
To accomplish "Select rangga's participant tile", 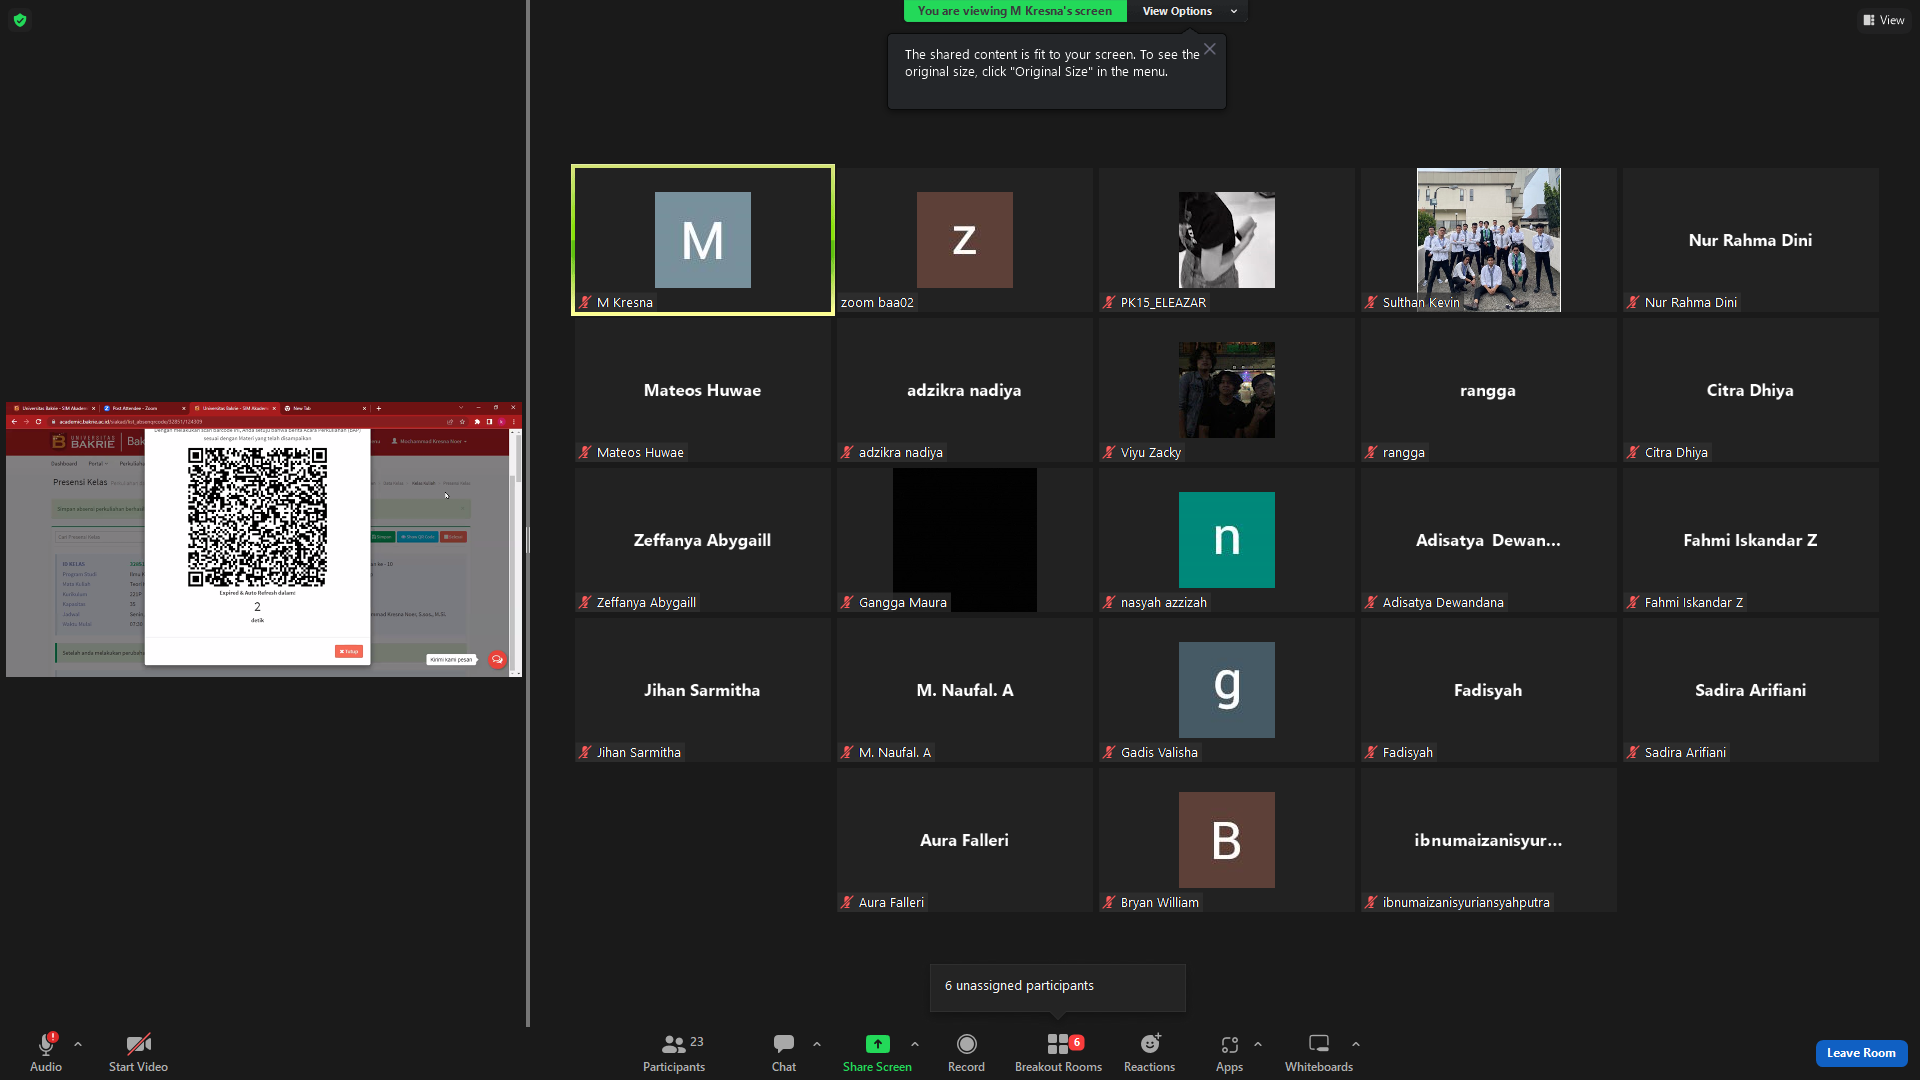I will (1488, 390).
